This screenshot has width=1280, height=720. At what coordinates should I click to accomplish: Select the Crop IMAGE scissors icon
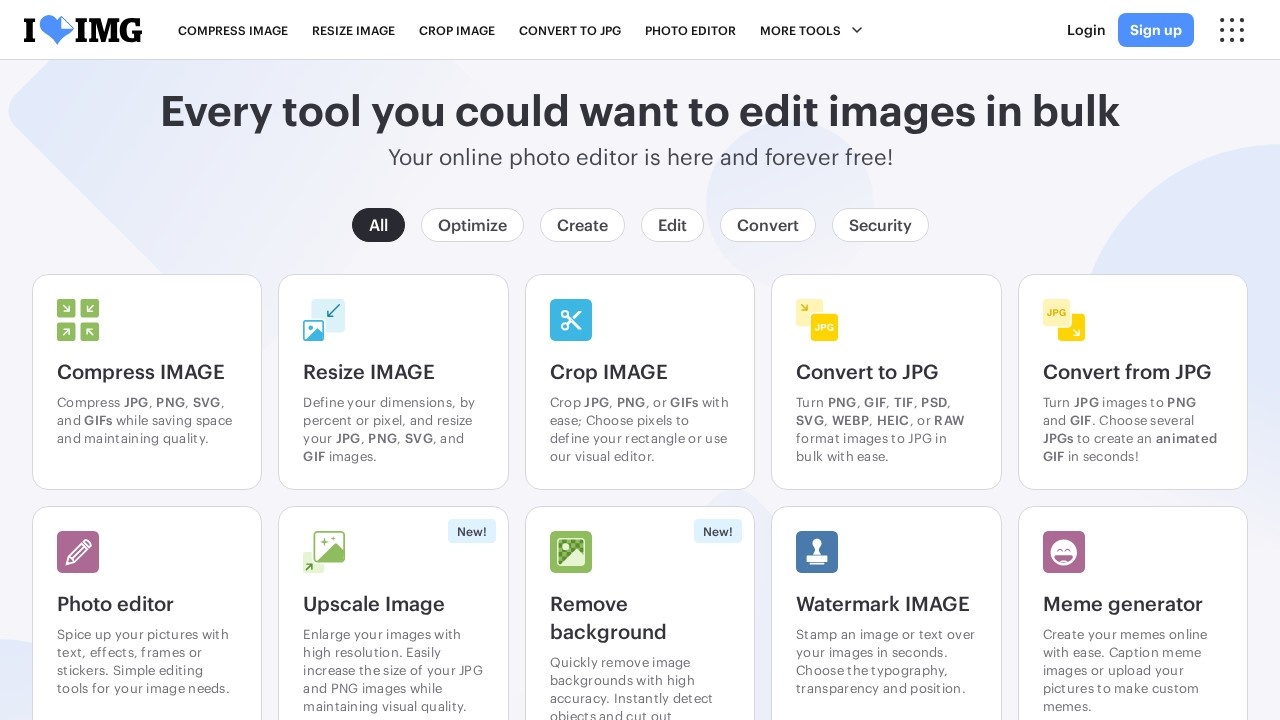coord(571,320)
